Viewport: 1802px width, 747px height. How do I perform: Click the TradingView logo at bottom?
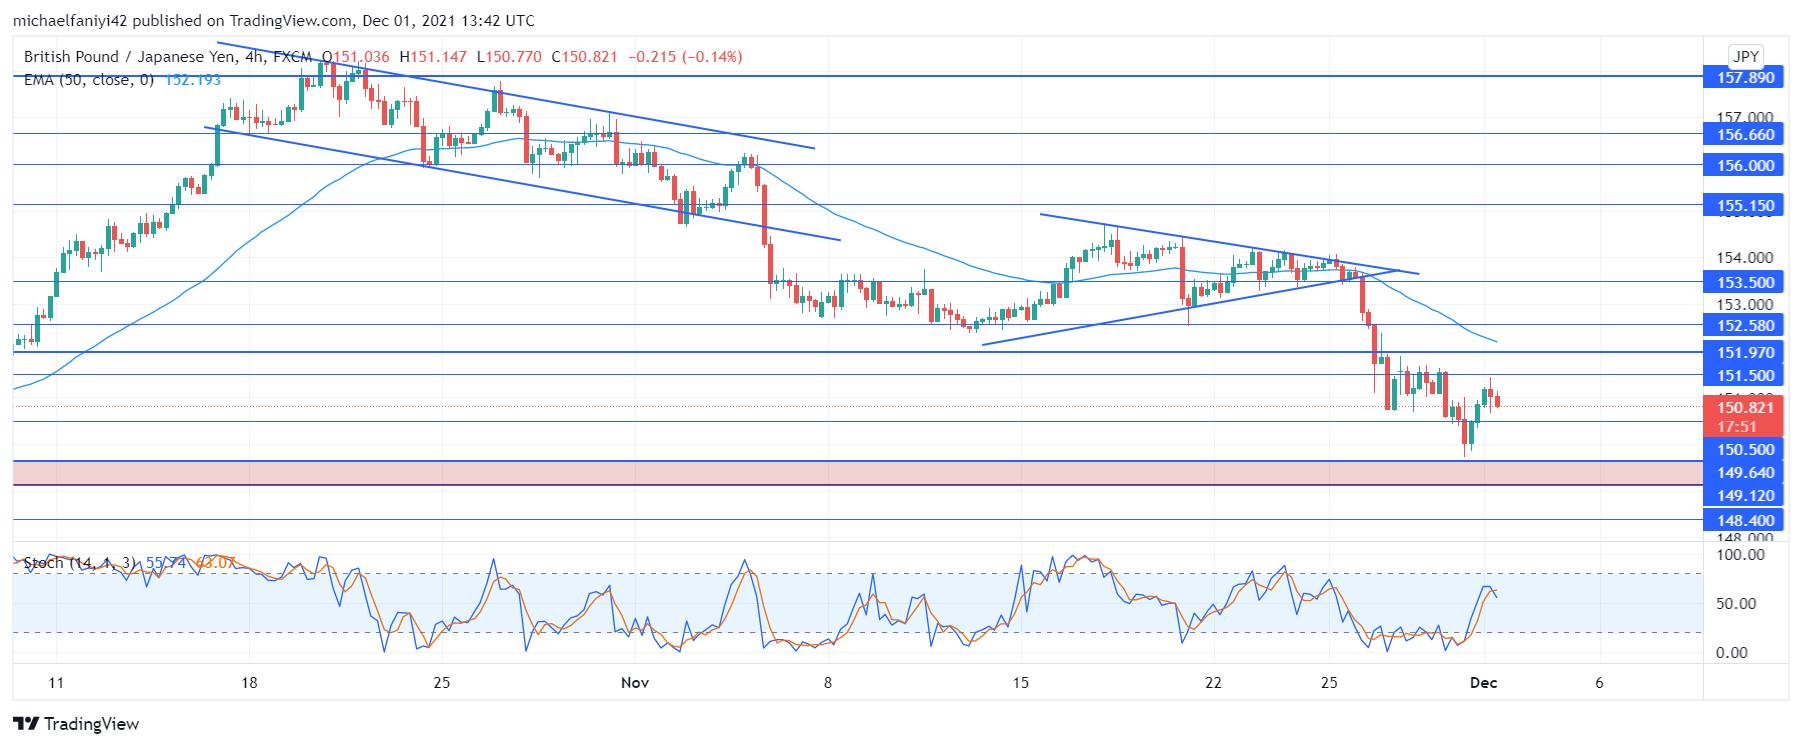coord(76,724)
